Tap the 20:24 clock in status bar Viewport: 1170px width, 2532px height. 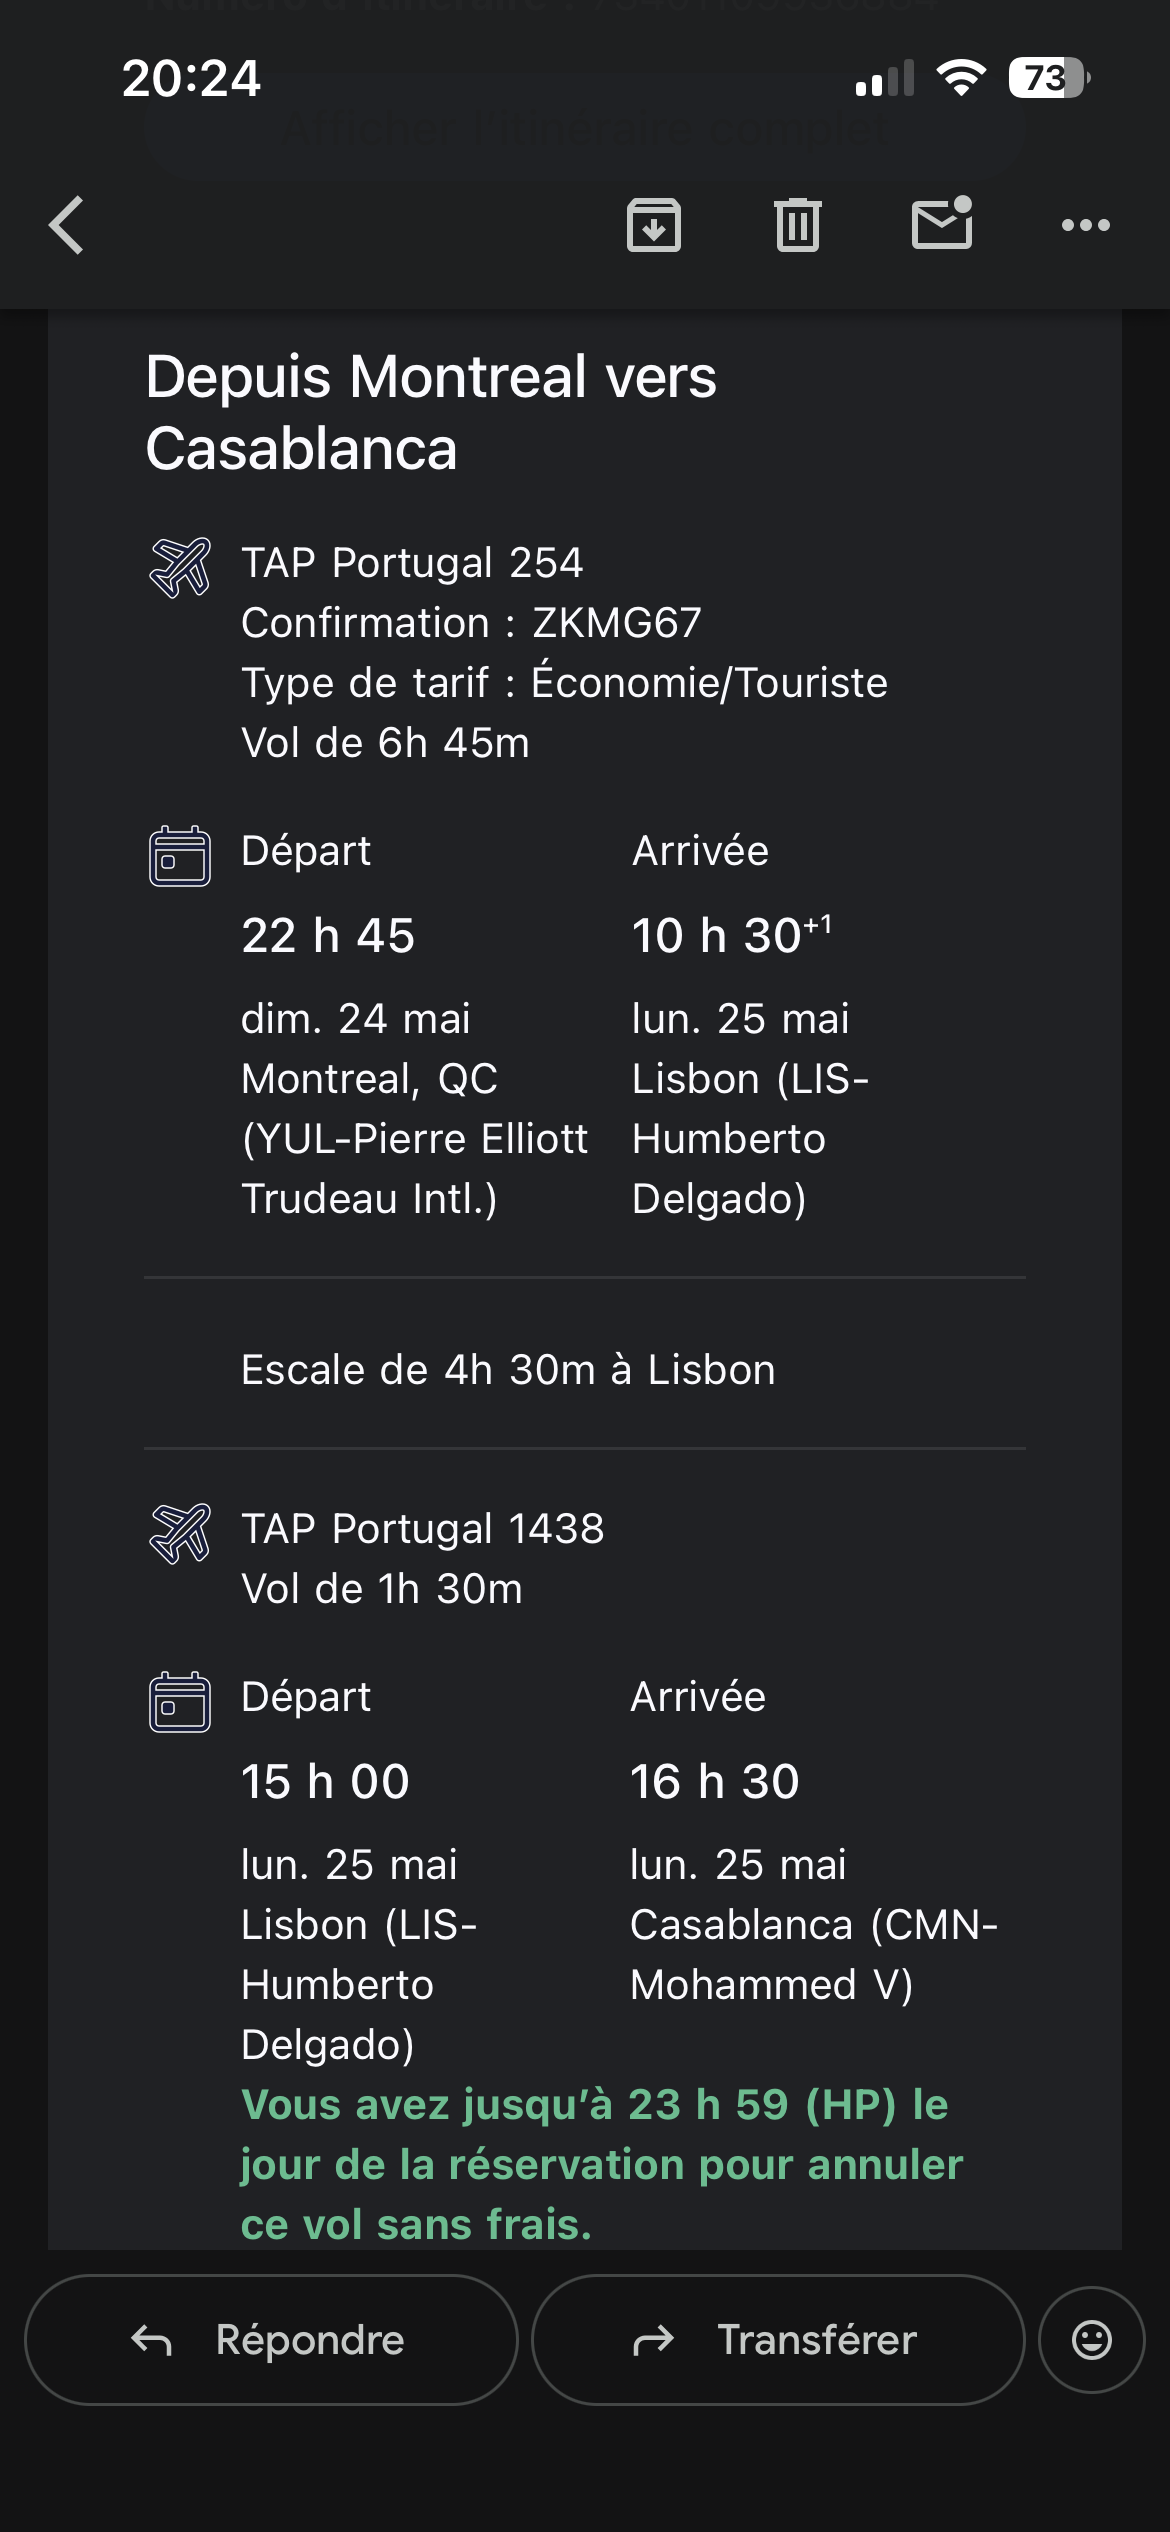[x=191, y=78]
